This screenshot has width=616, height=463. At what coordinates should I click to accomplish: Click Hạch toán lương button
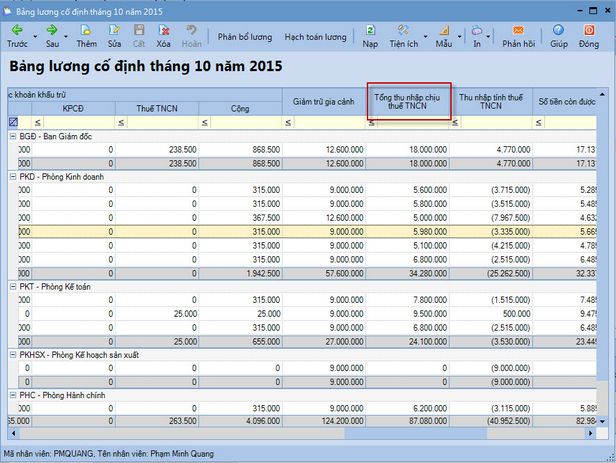315,37
